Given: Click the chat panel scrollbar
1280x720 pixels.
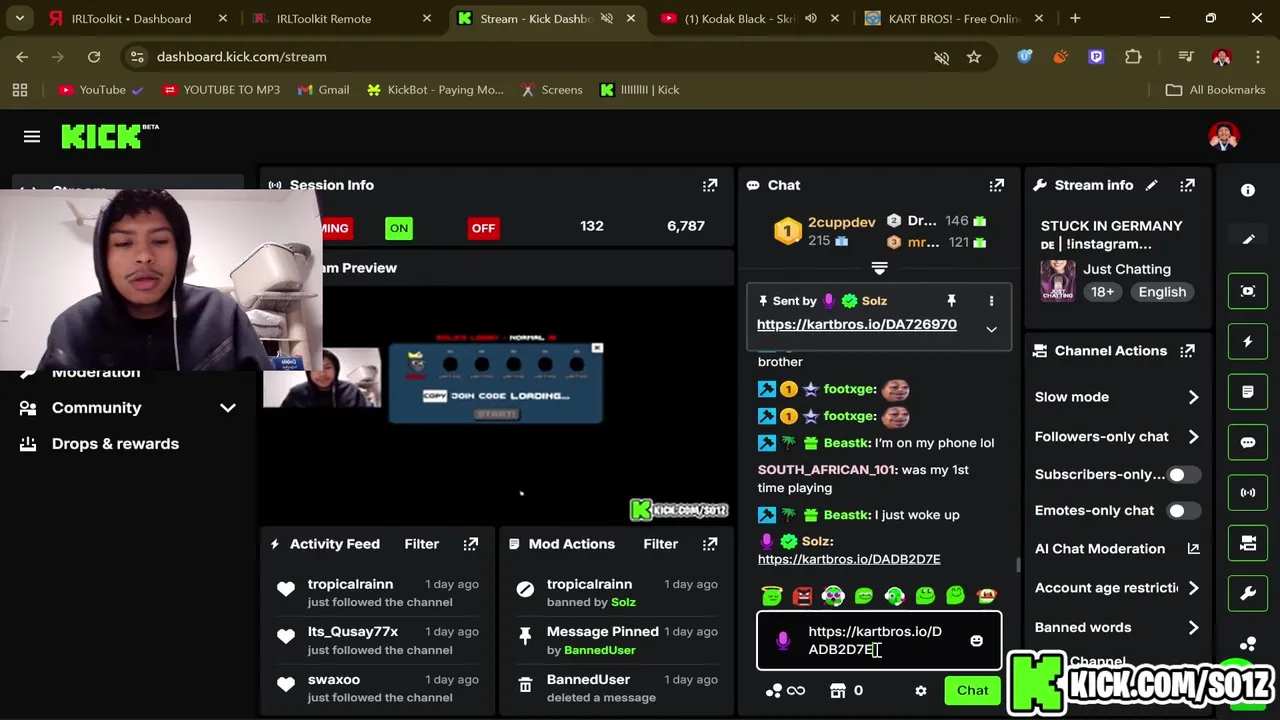Looking at the screenshot, I should [1018, 566].
